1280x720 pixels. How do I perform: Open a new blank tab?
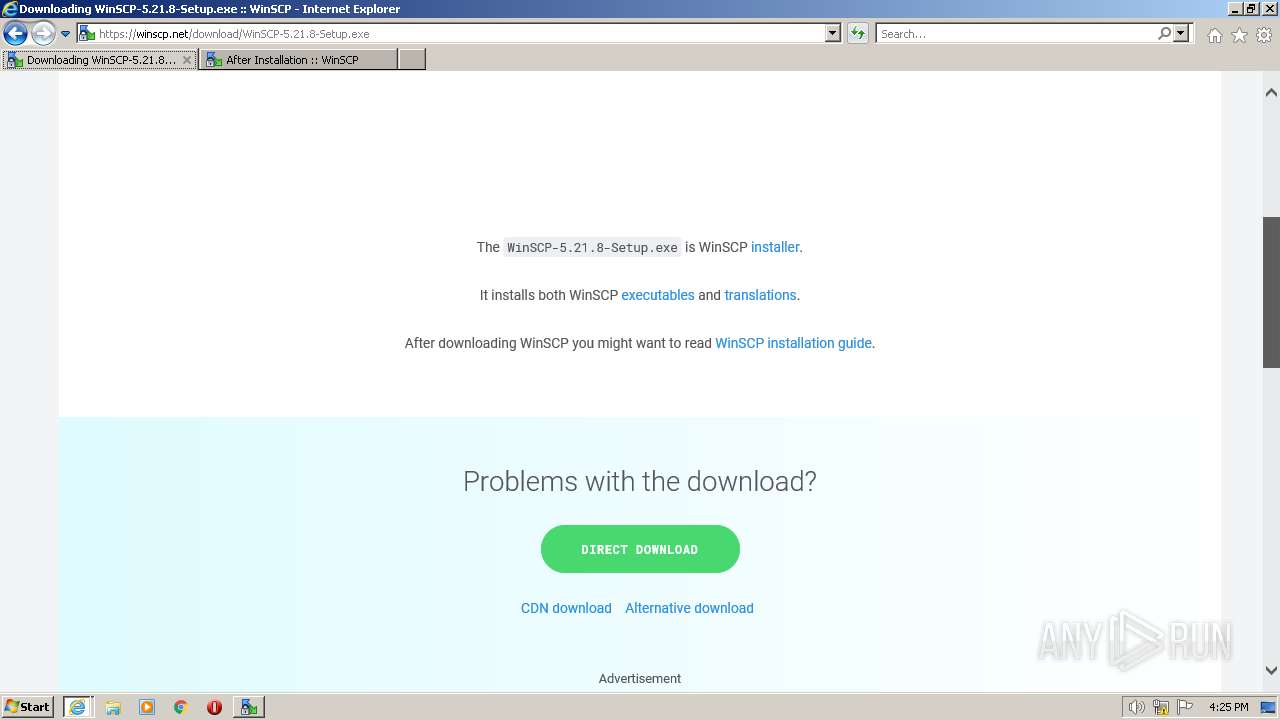click(412, 60)
